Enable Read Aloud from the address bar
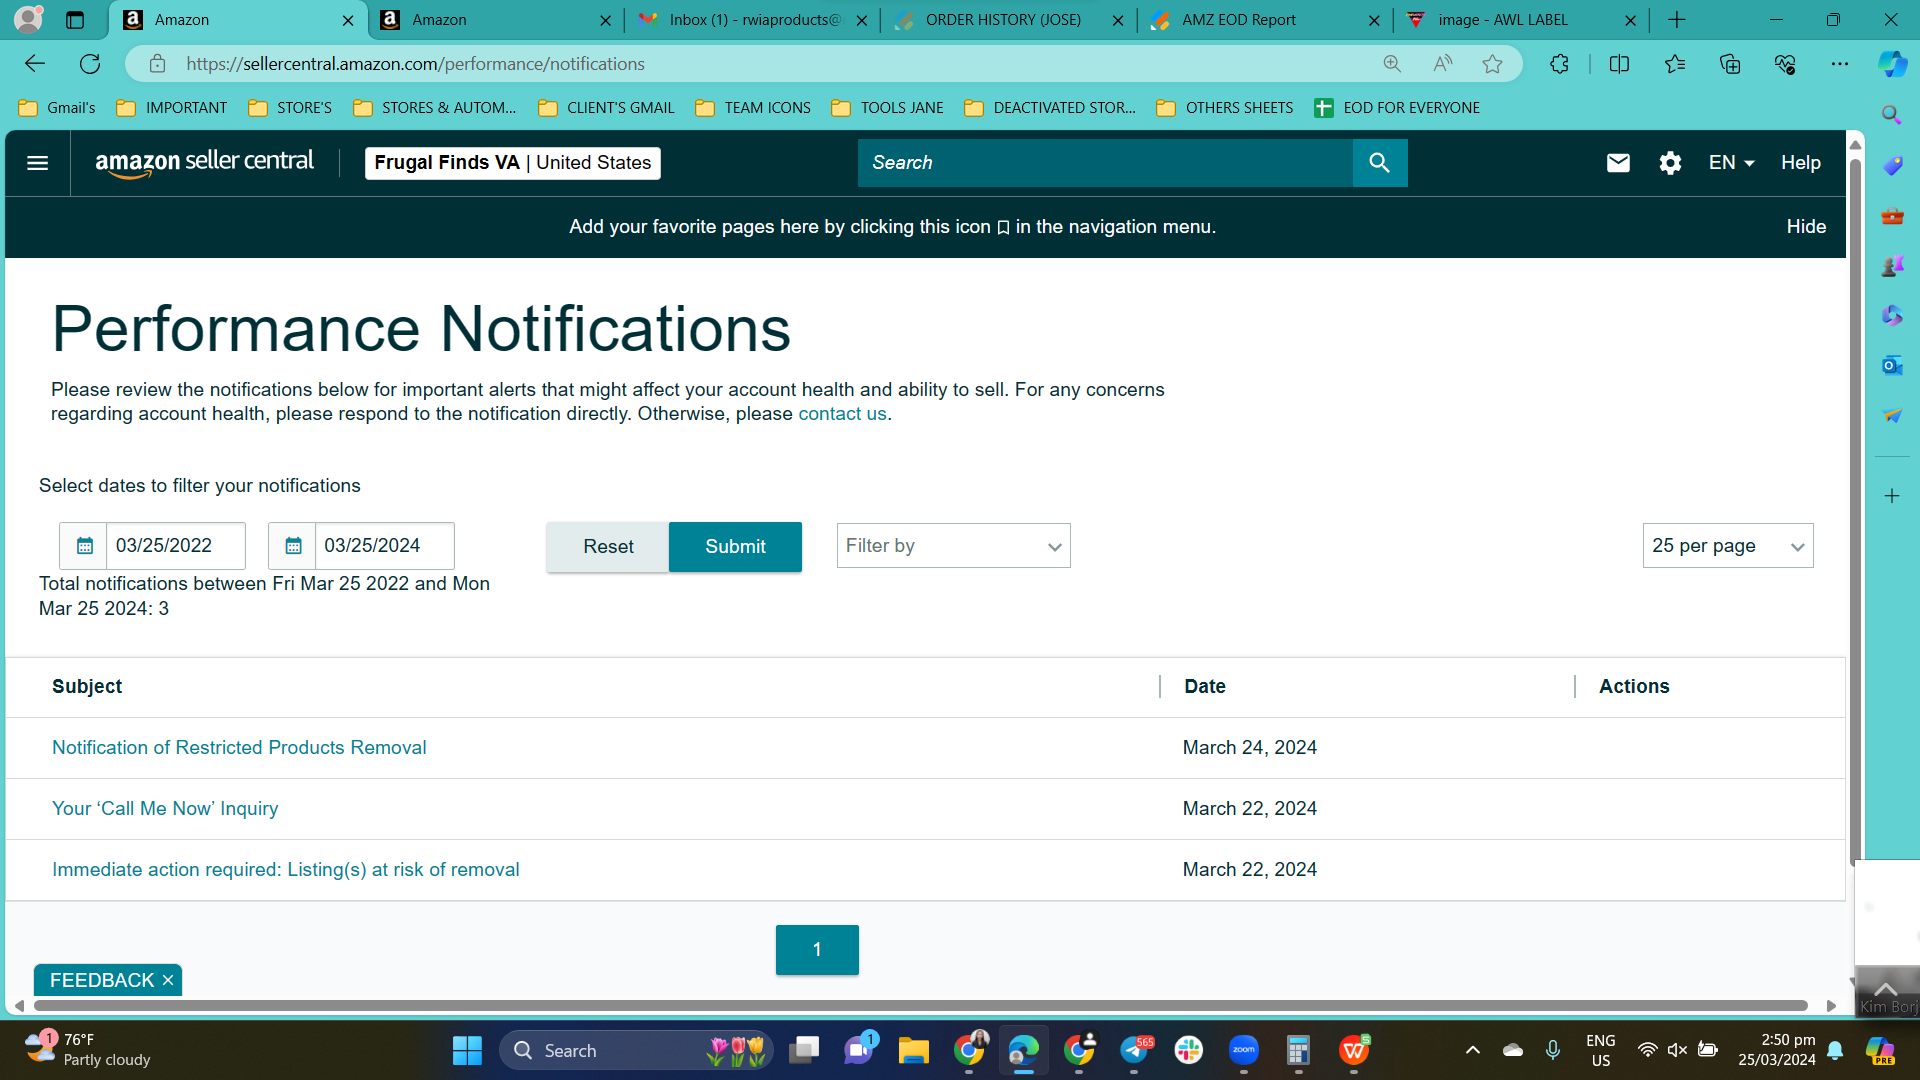 pos(1442,64)
